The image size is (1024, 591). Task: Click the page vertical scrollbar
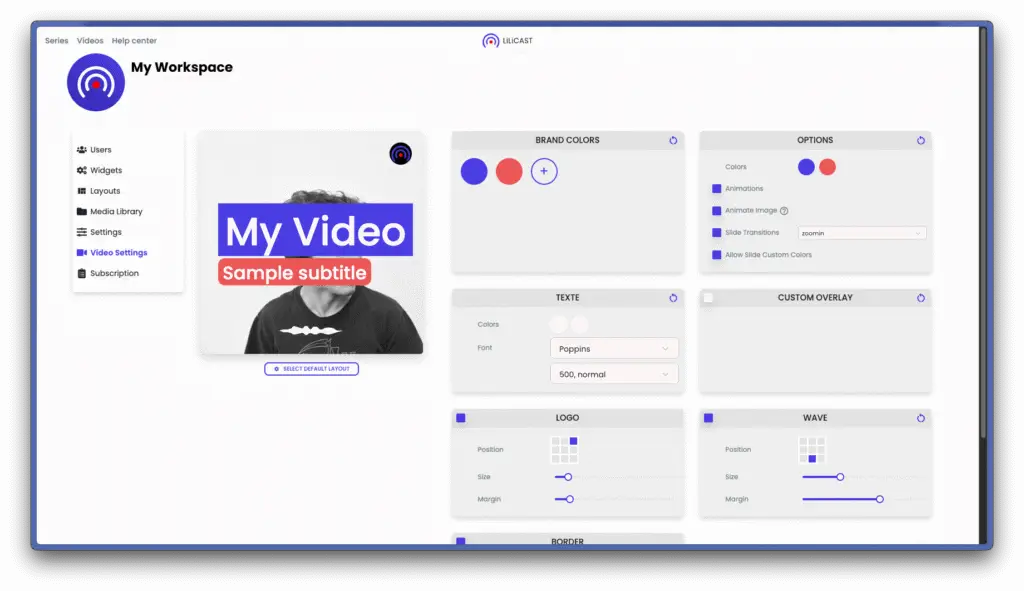[x=982, y=232]
